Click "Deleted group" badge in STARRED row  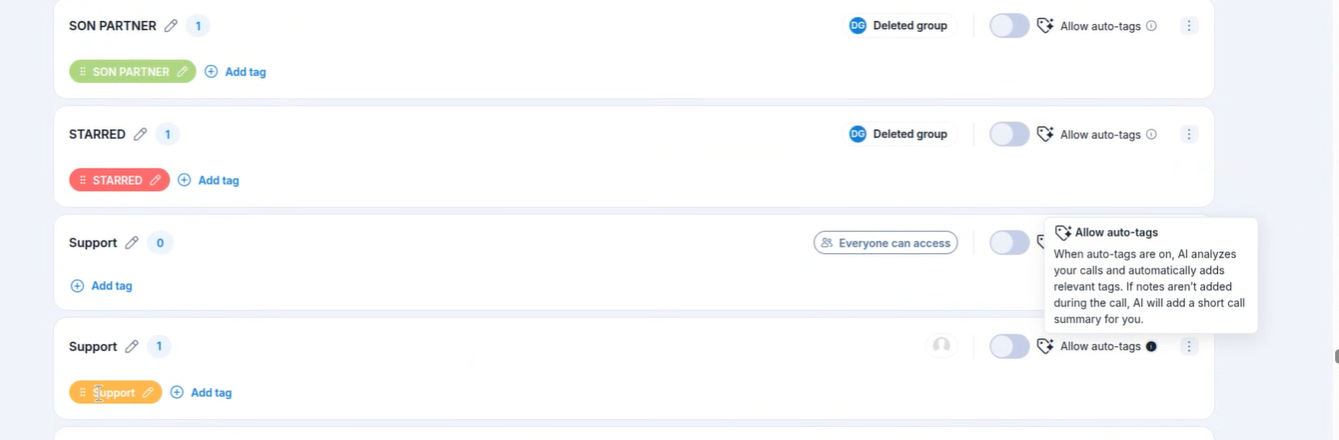pyautogui.click(x=898, y=134)
